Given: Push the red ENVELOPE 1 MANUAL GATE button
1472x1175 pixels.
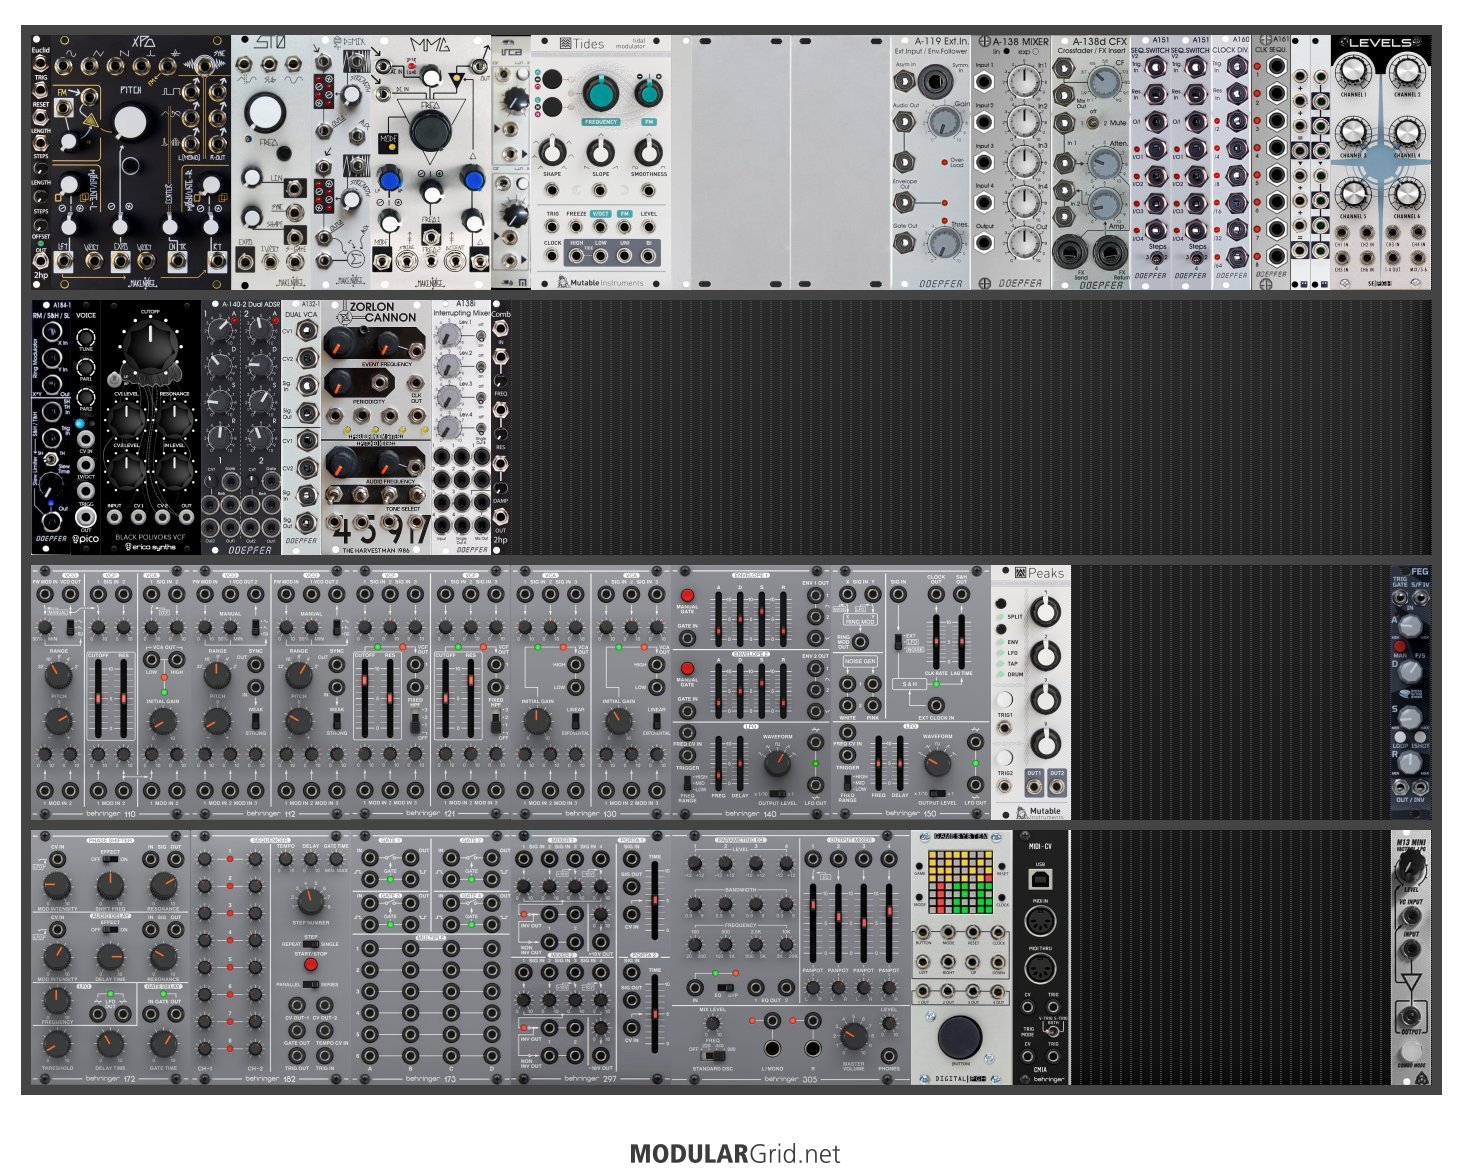Looking at the screenshot, I should coord(687,596).
